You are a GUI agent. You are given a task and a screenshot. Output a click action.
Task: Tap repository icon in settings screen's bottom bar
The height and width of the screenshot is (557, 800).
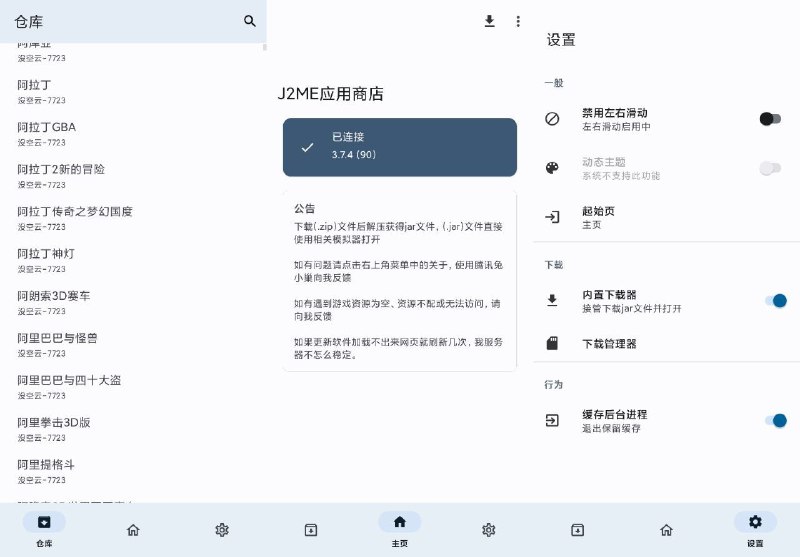[x=577, y=529]
